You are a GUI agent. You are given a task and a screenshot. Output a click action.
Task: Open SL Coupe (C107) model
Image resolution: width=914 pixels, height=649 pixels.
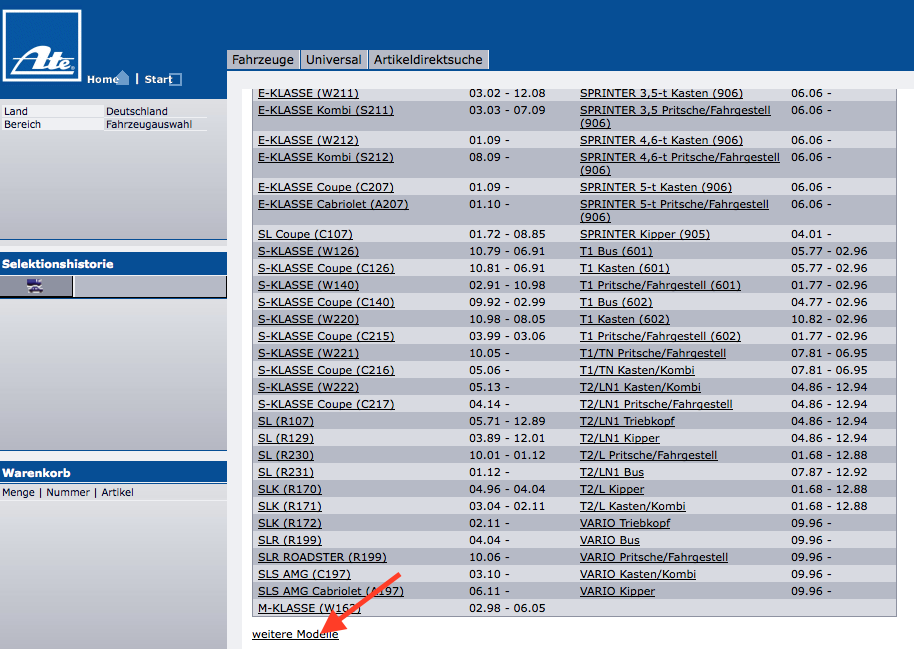[x=305, y=234]
